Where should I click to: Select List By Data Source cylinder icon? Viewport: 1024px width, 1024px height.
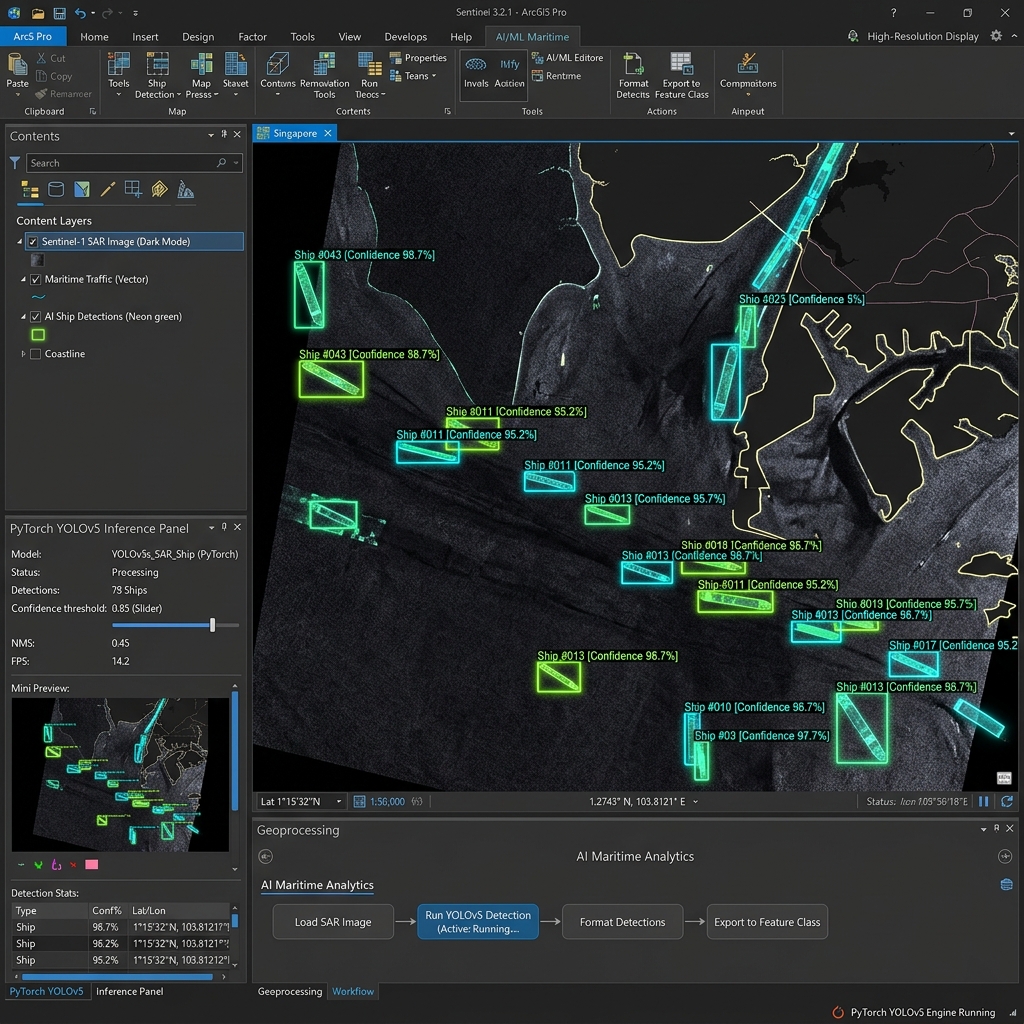[x=56, y=190]
